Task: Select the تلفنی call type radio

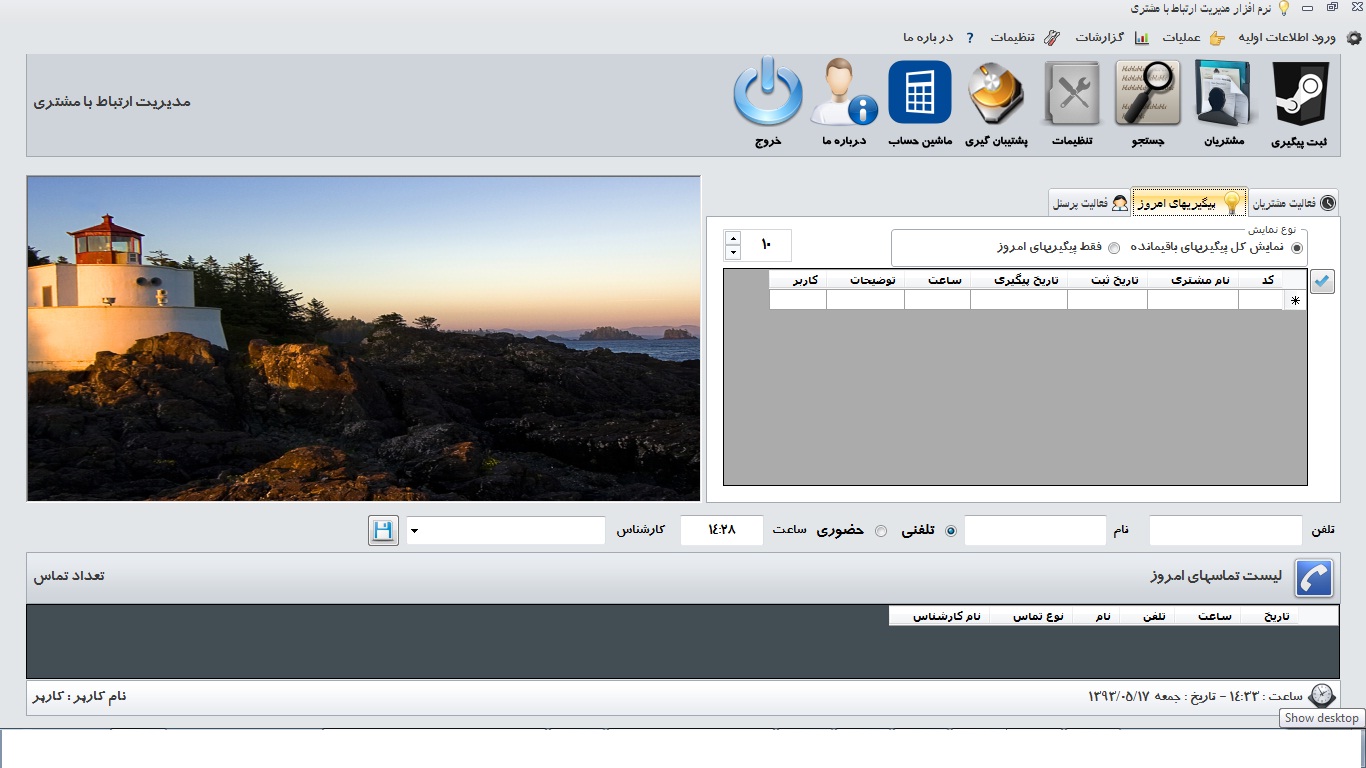Action: [950, 531]
